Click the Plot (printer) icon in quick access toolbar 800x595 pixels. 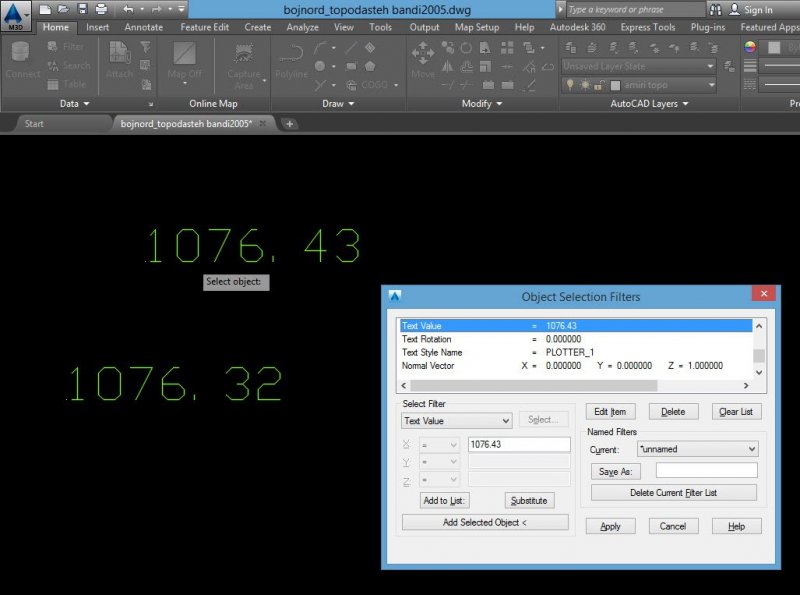pos(101,9)
